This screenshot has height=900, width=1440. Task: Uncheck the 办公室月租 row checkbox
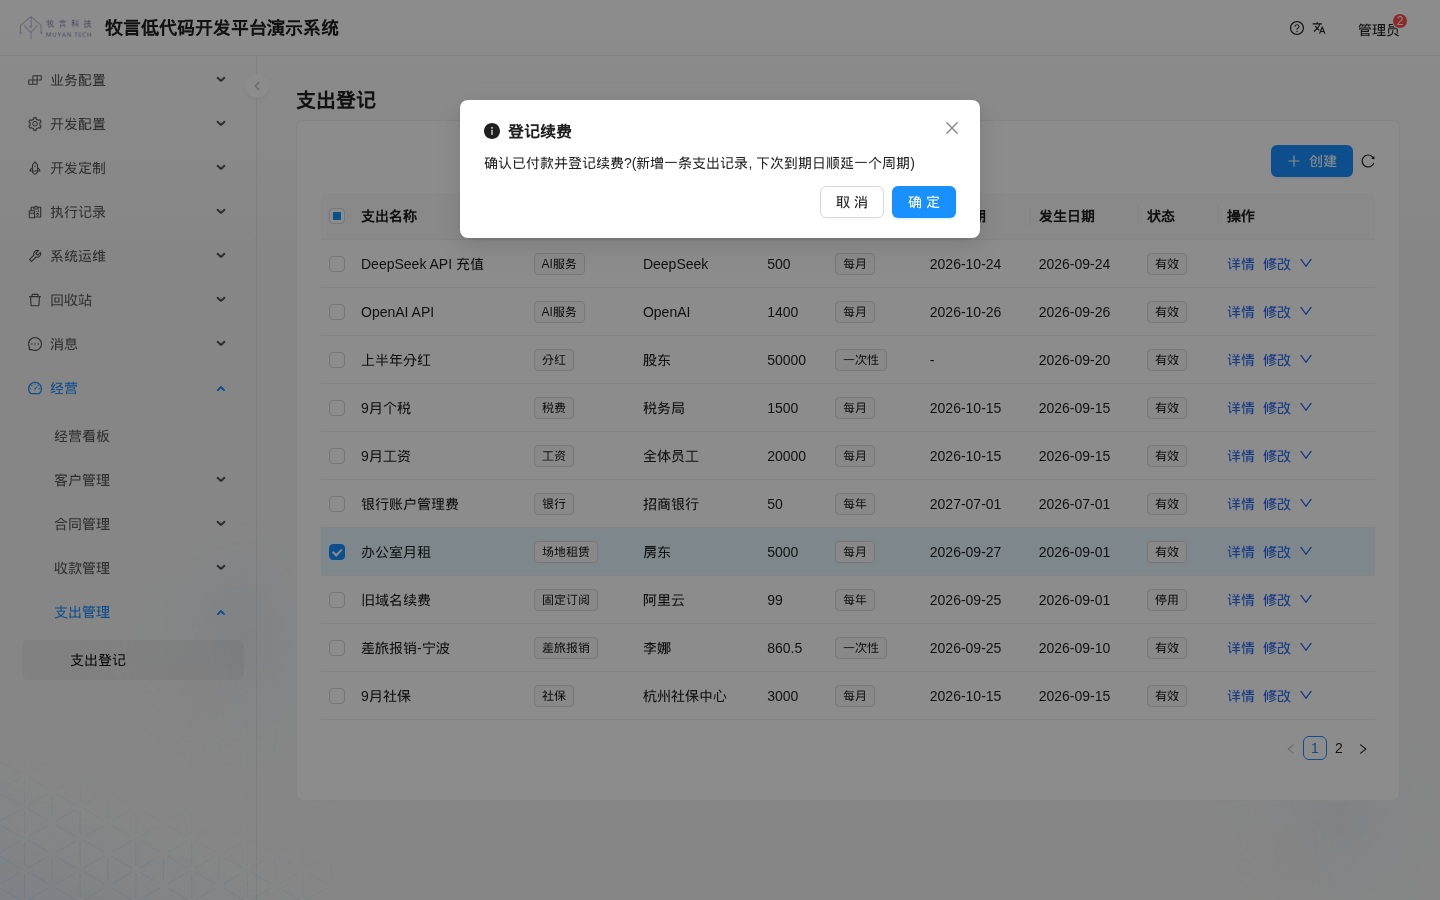(337, 552)
